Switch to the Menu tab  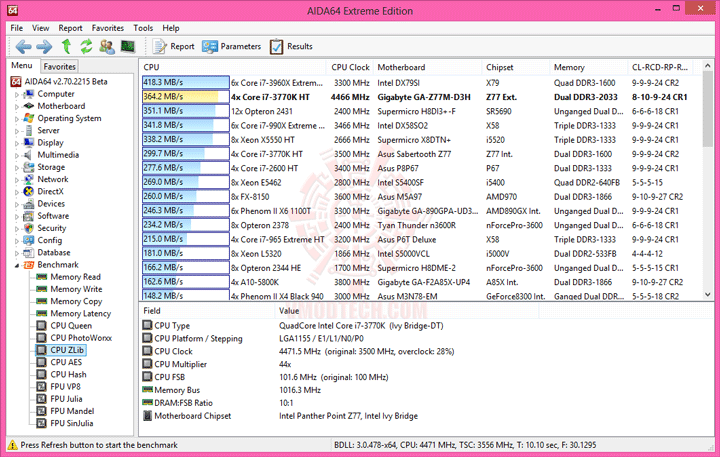coord(22,65)
